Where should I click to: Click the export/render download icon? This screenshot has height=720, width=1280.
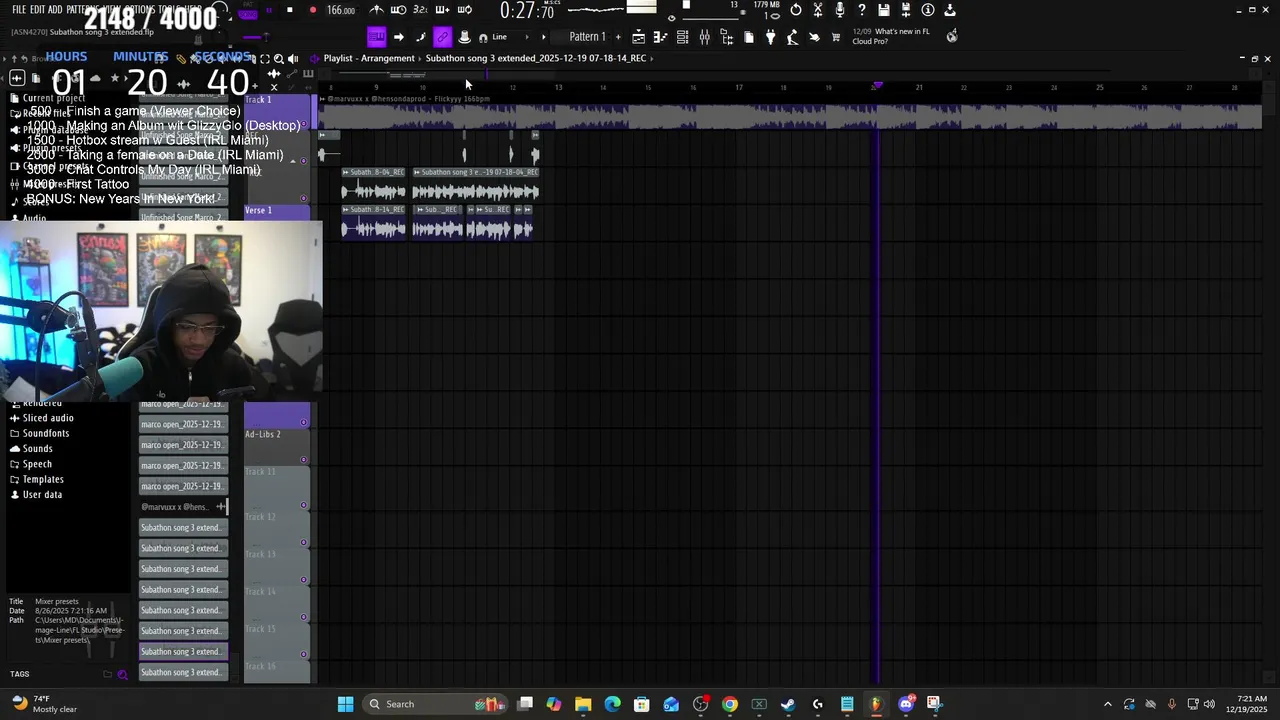(x=949, y=10)
